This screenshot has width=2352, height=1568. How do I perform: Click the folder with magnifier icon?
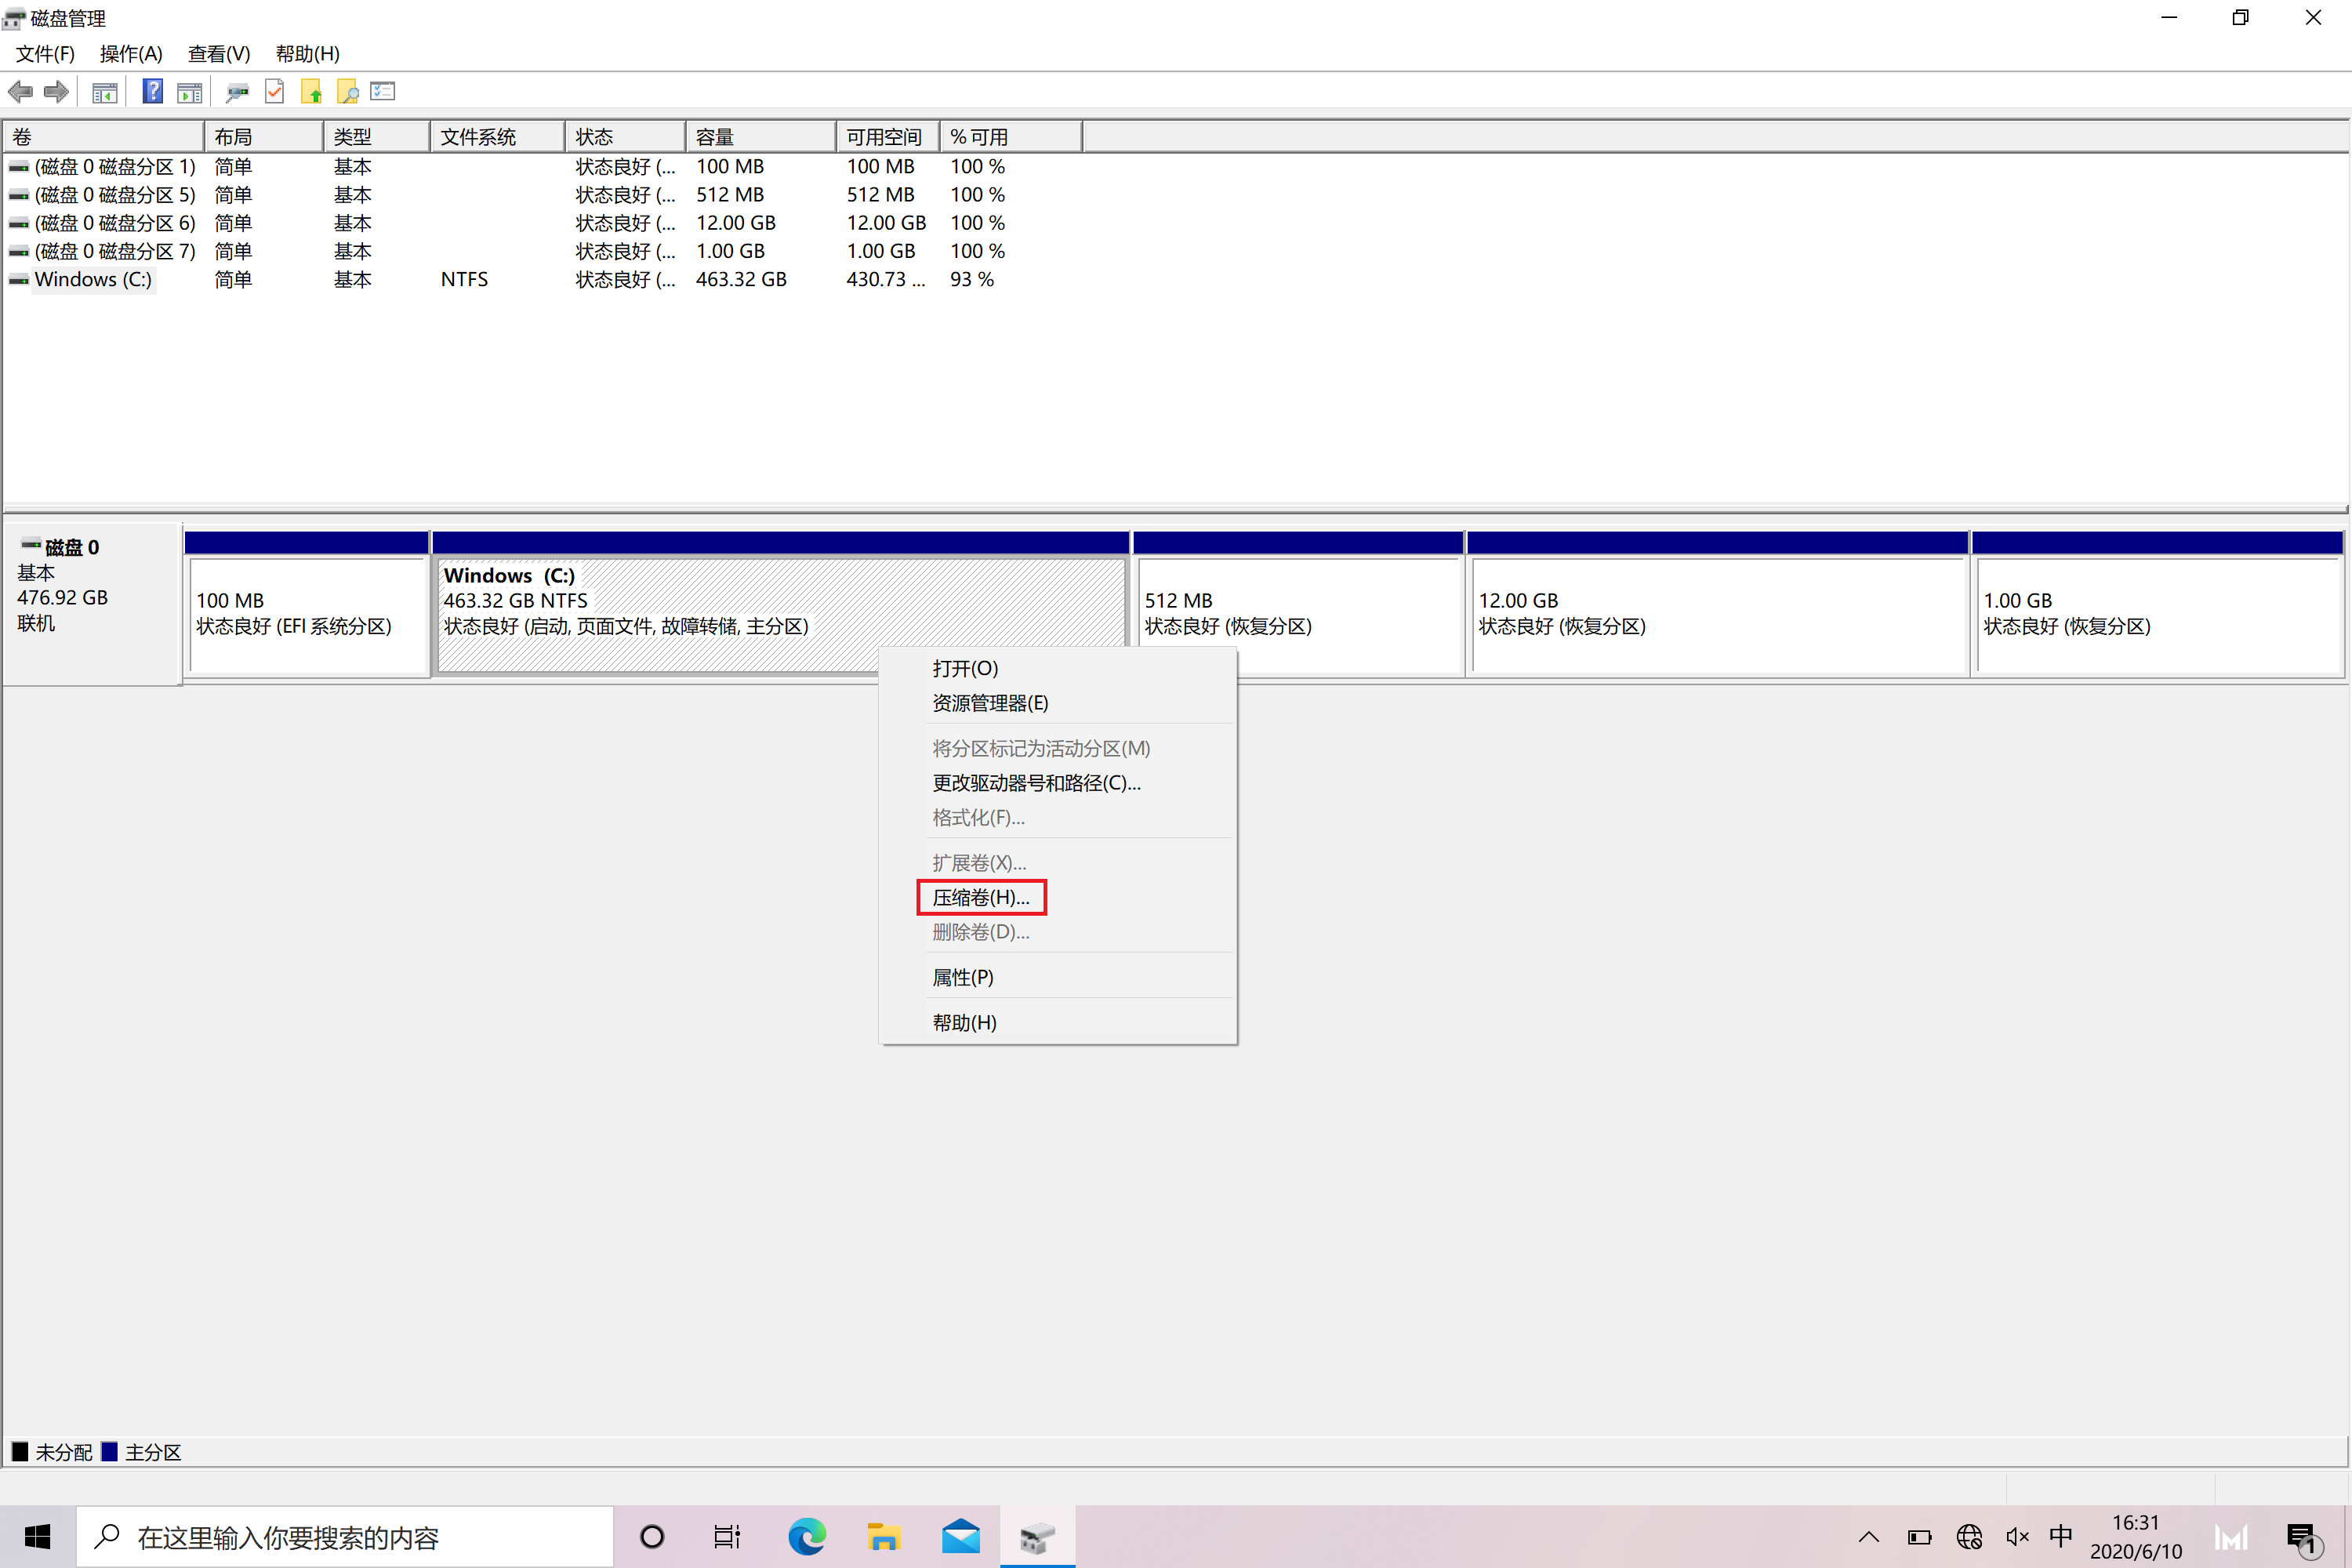(347, 92)
